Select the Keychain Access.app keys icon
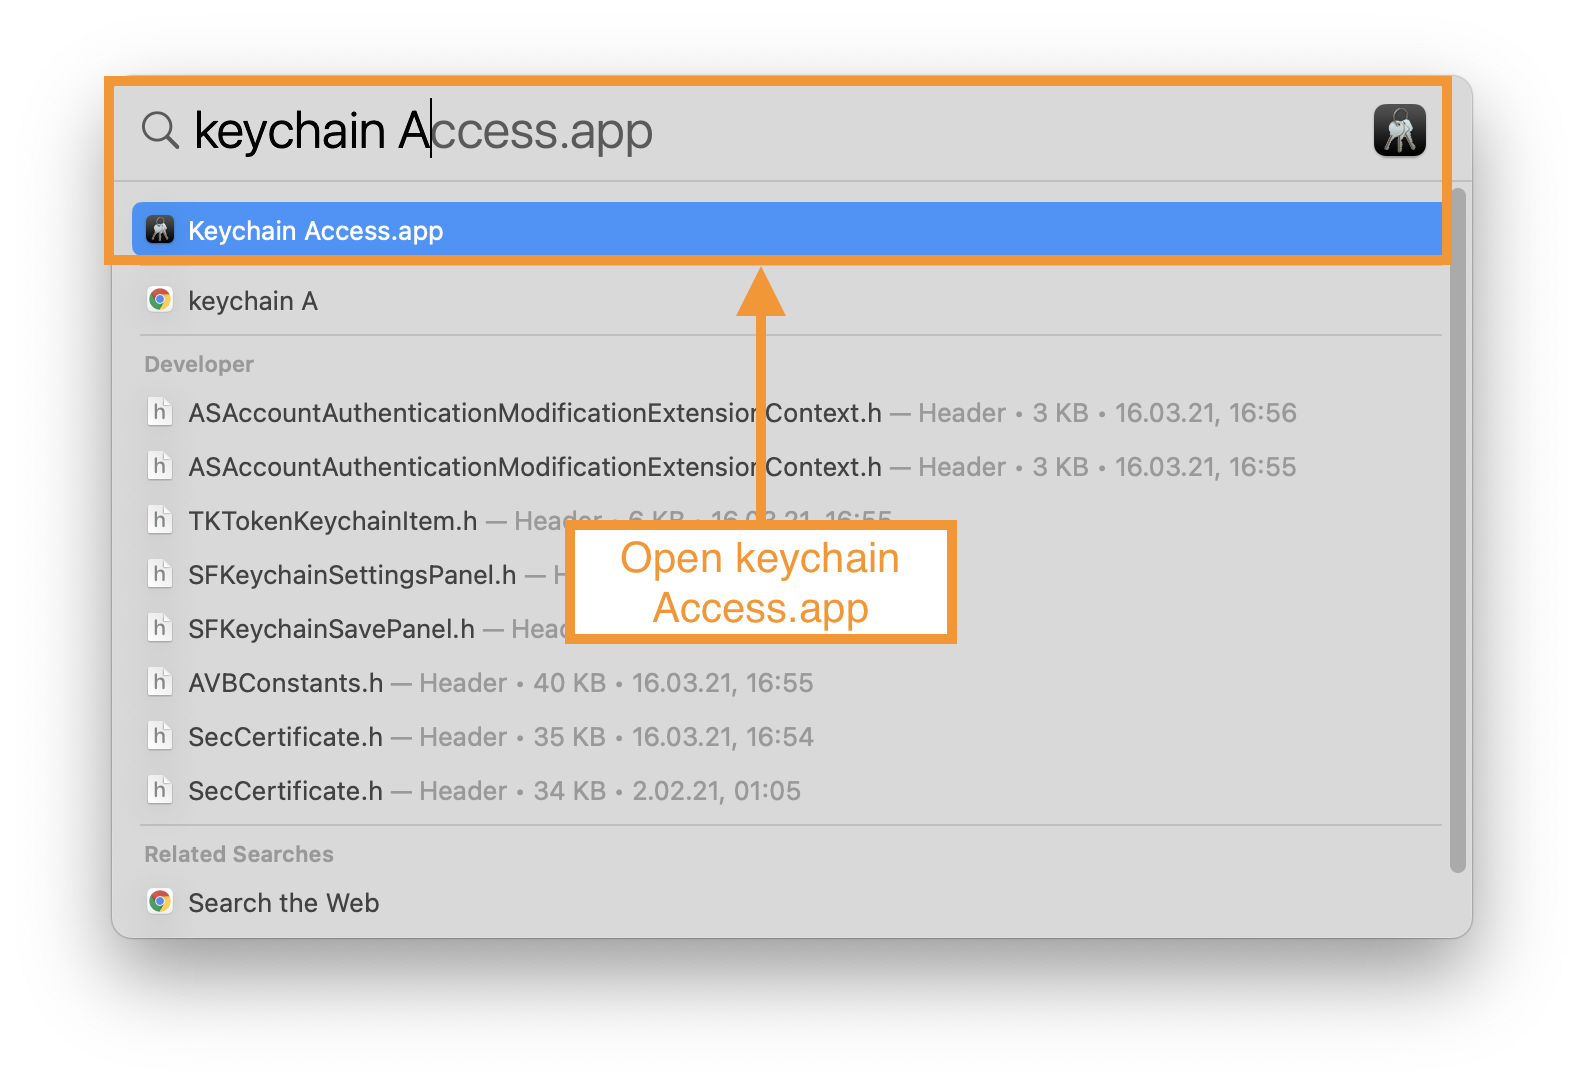1584x1086 pixels. coord(161,230)
